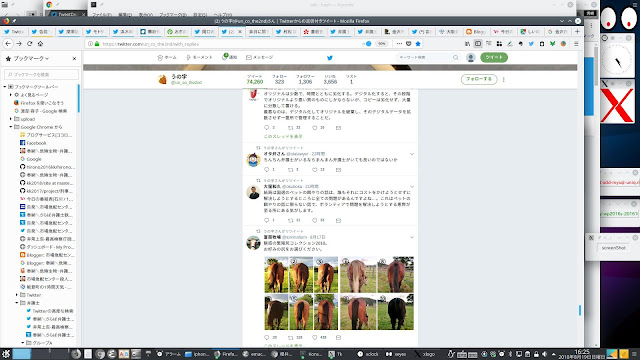This screenshot has width=640, height=360.
Task: Open the Bluetooth icon in system tray
Action: [511, 354]
